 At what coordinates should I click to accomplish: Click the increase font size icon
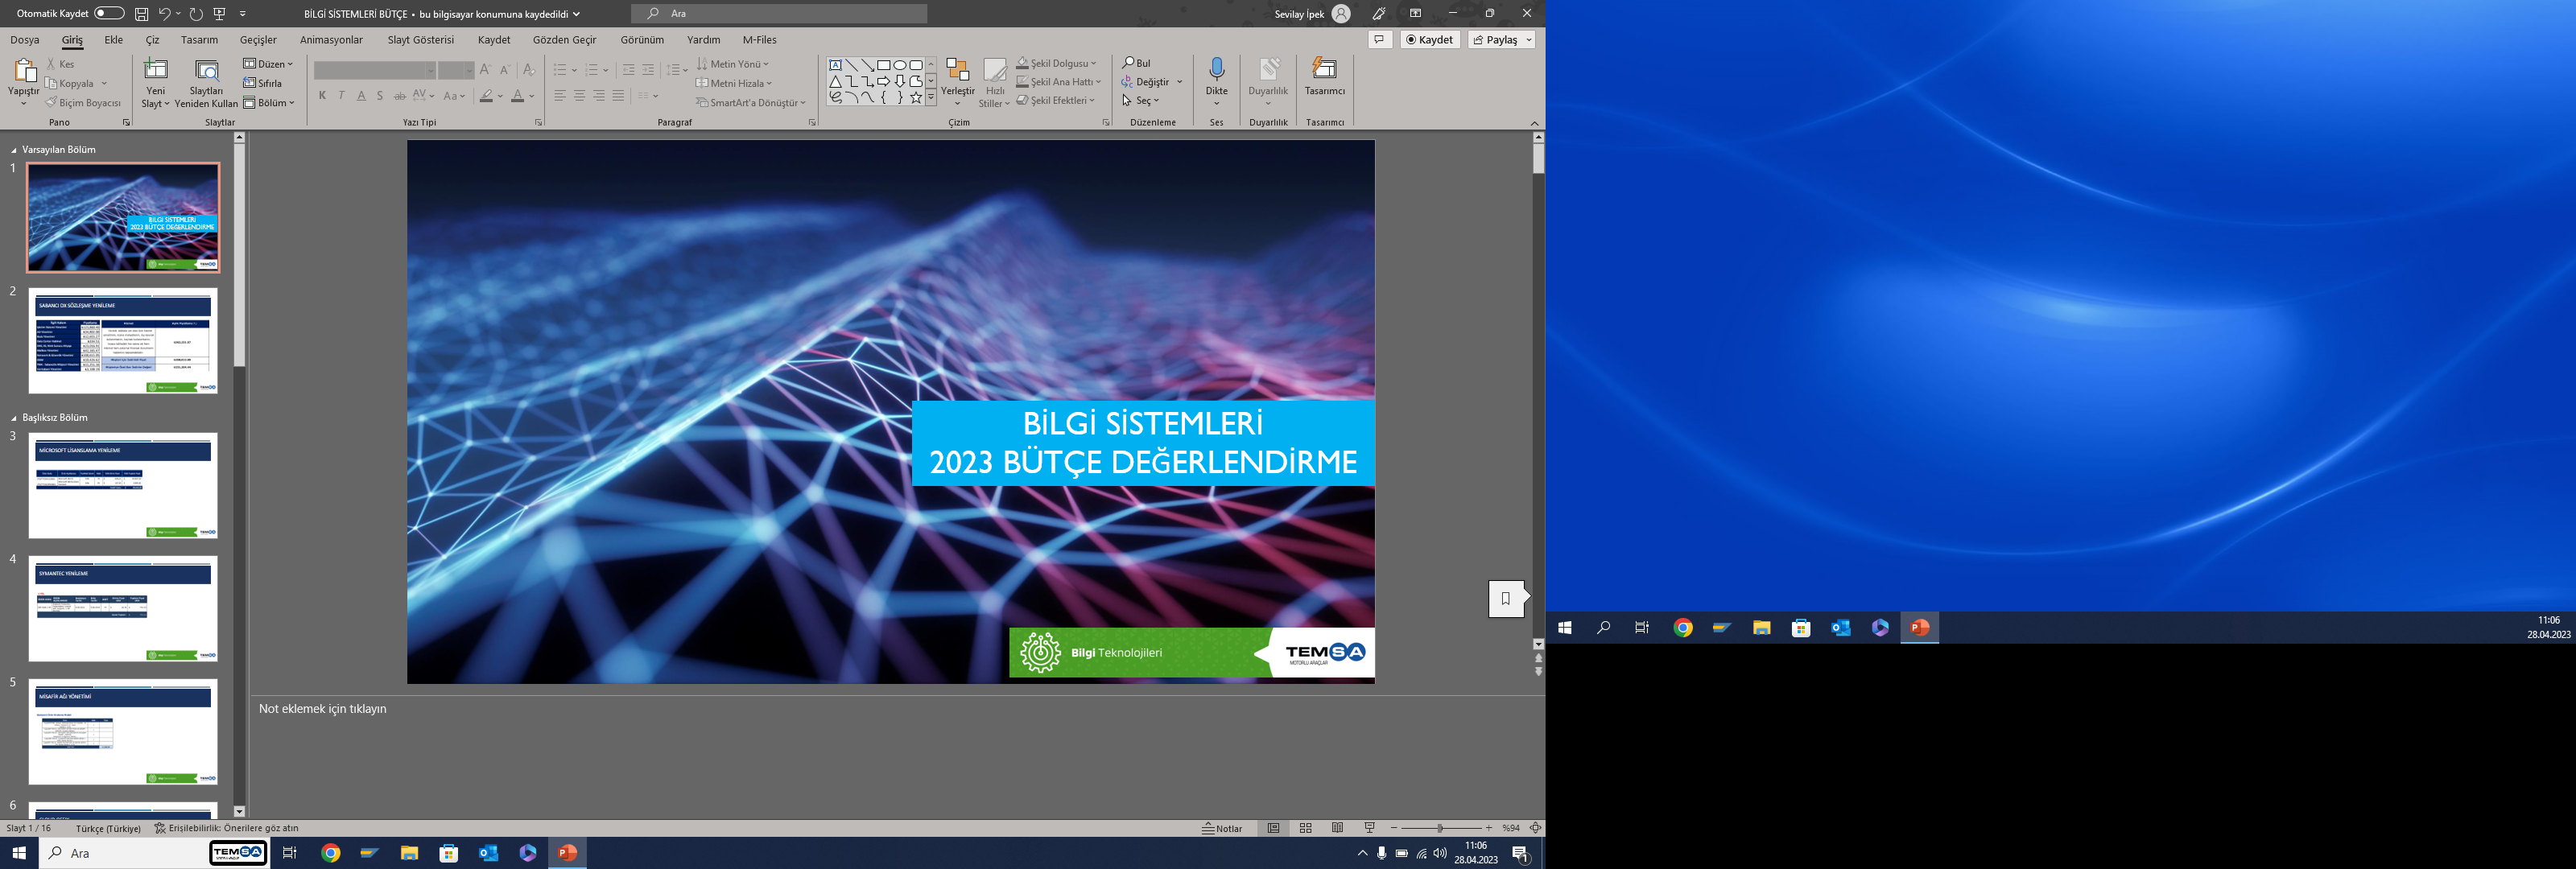click(485, 70)
